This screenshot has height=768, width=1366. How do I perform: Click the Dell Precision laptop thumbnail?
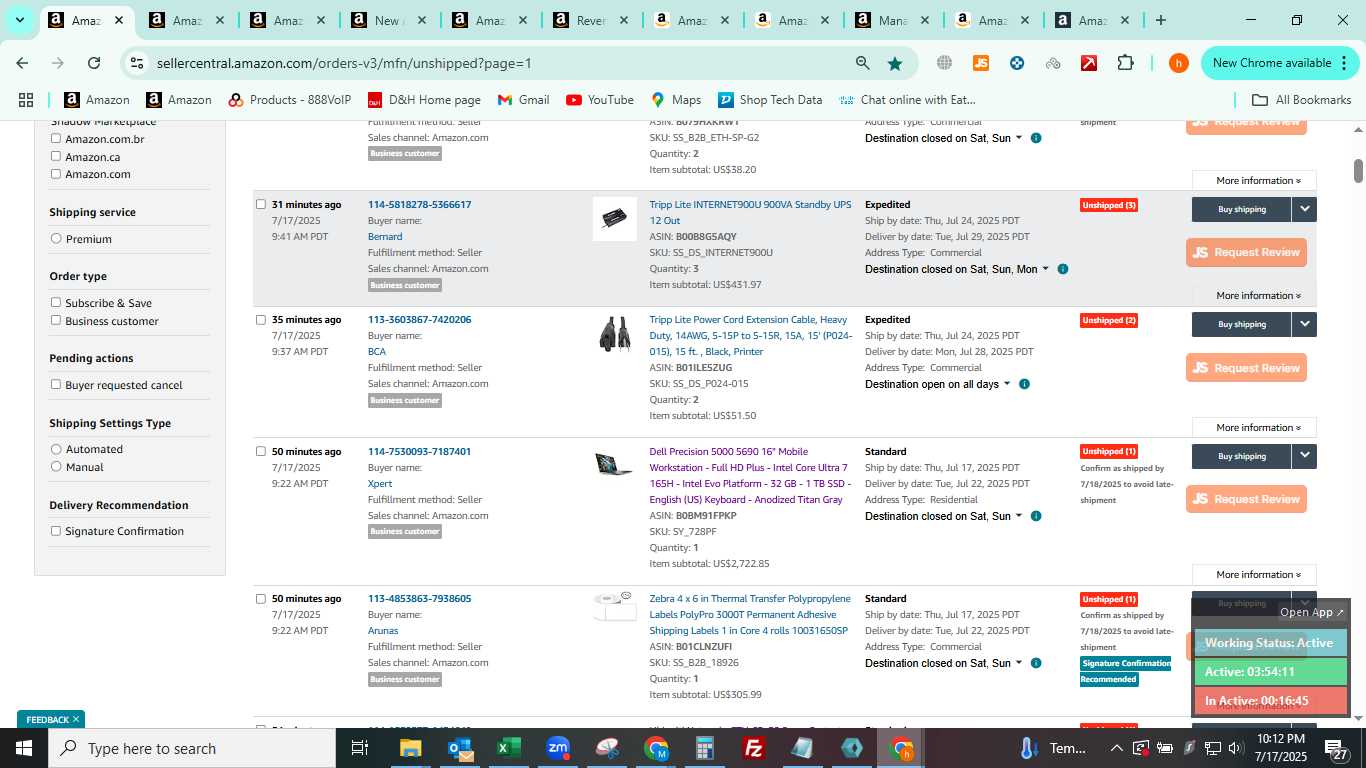tap(613, 465)
